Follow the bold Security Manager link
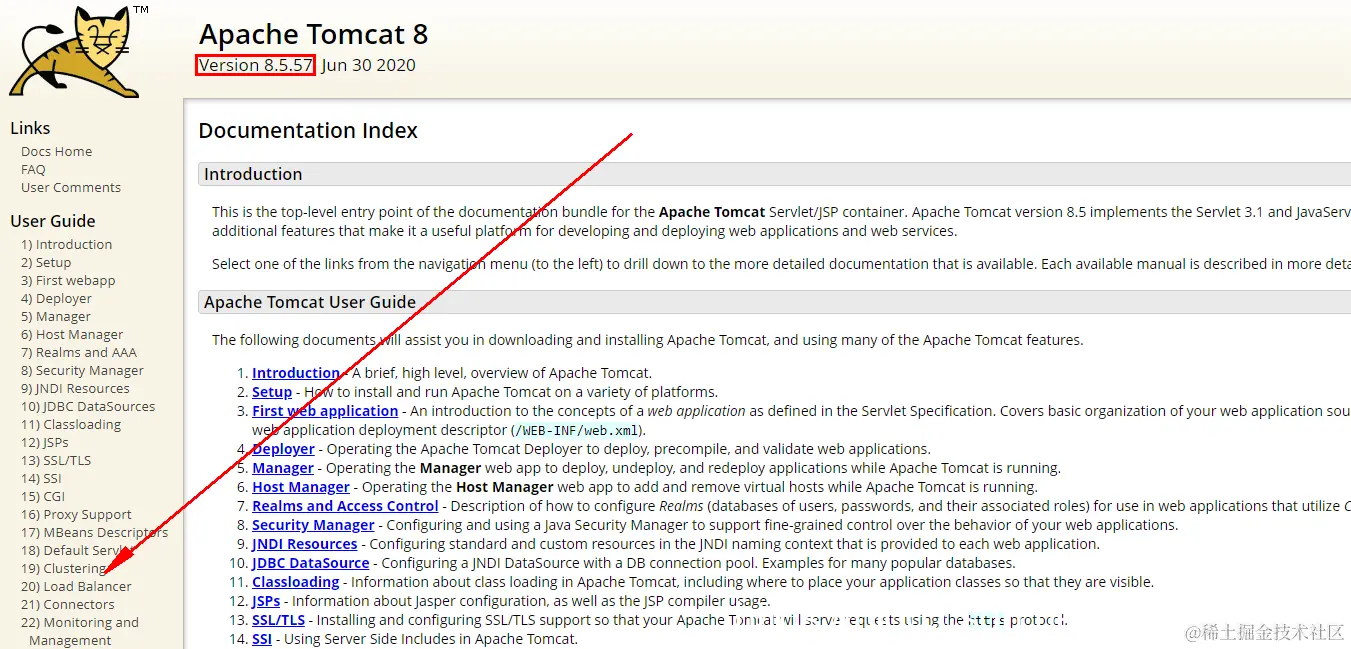1351x649 pixels. pyautogui.click(x=313, y=525)
